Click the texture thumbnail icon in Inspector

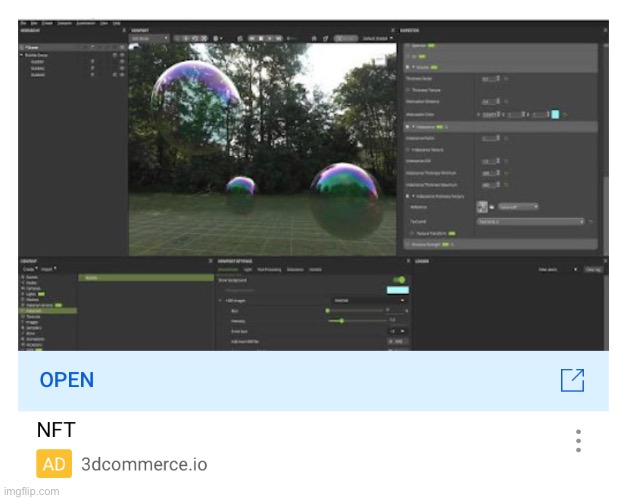(x=483, y=206)
